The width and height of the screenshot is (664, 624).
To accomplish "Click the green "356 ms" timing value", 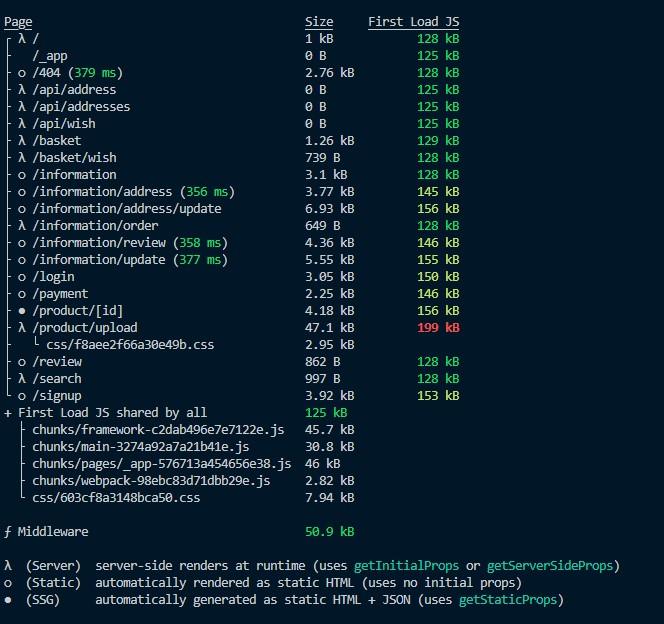I will (x=207, y=192).
